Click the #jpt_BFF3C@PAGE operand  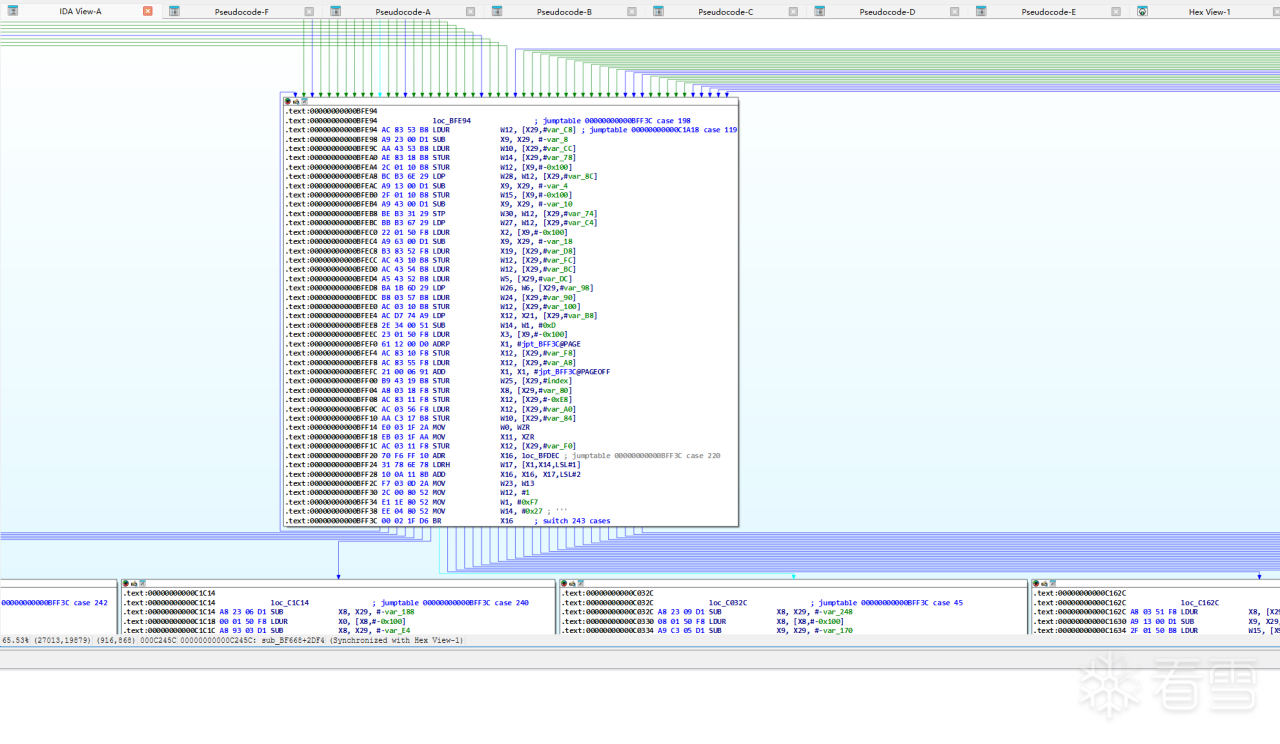click(549, 344)
